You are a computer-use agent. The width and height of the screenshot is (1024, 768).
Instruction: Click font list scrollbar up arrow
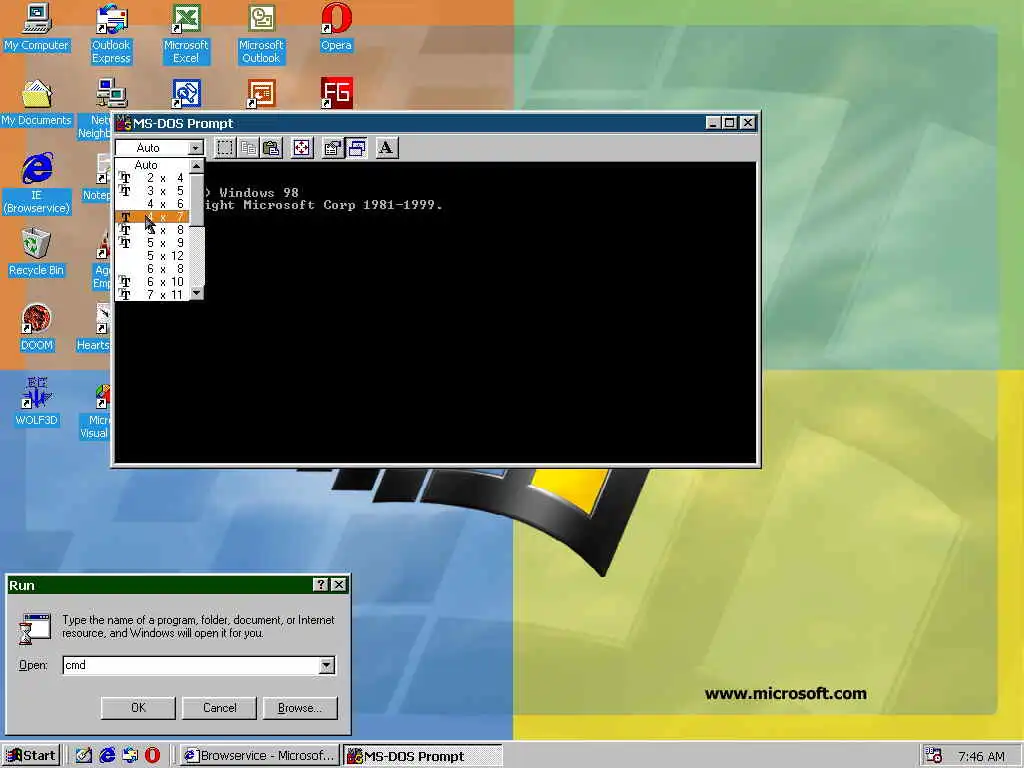click(x=197, y=166)
